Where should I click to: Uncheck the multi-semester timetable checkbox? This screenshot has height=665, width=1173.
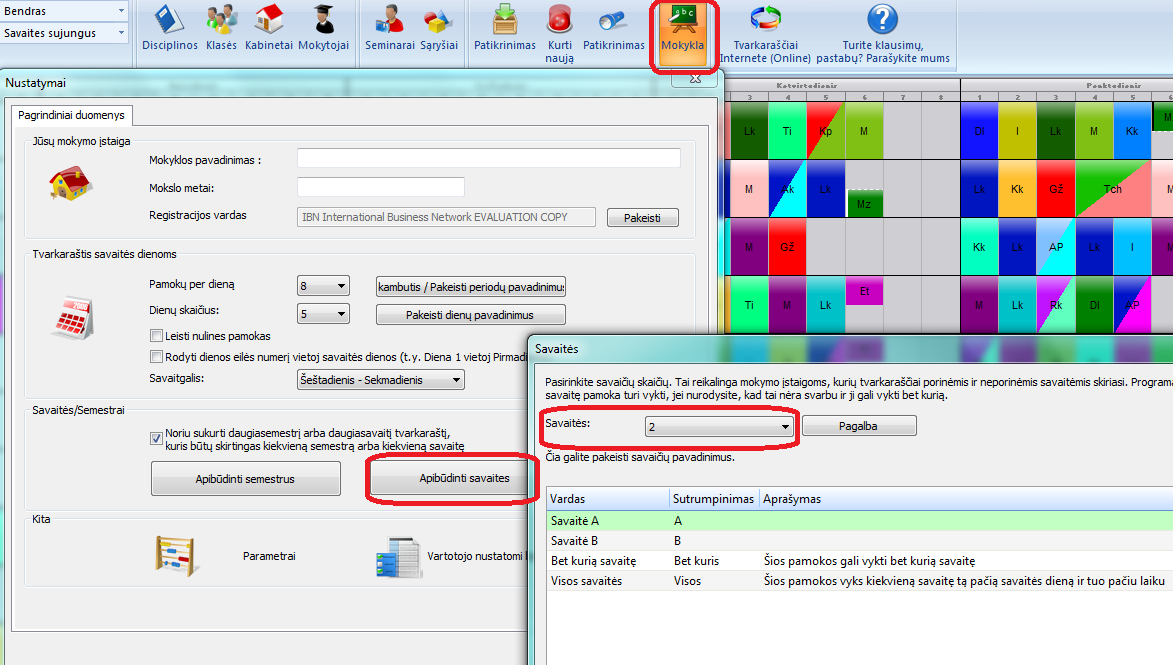156,437
